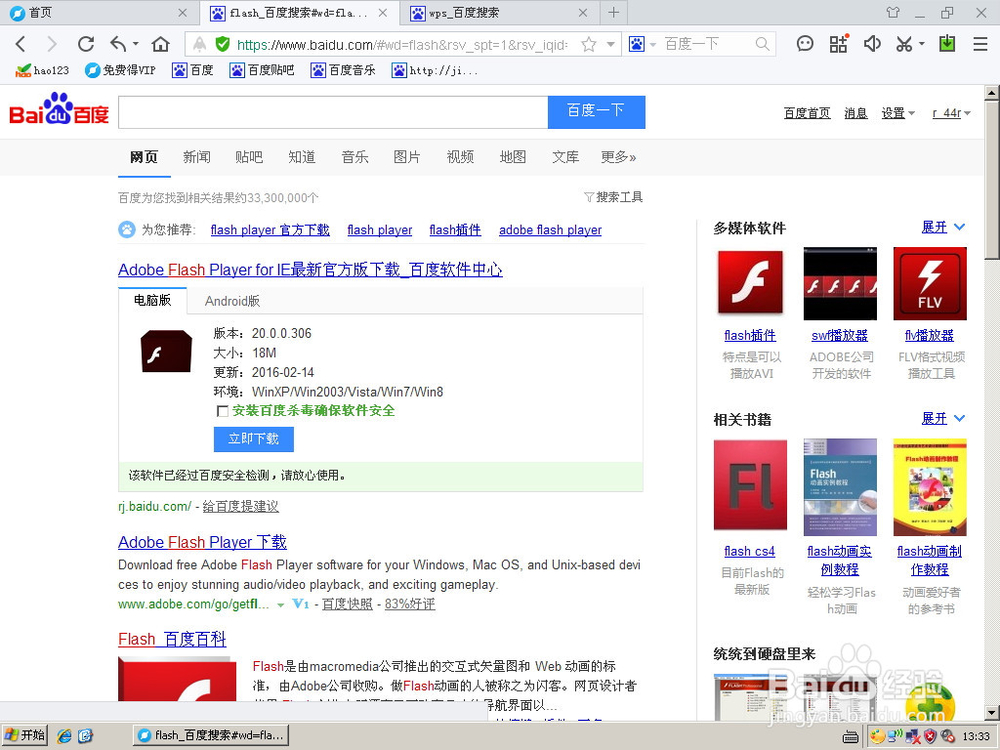Open the extensions grid icon
Screen dimensions: 1000x750
(x=838, y=43)
